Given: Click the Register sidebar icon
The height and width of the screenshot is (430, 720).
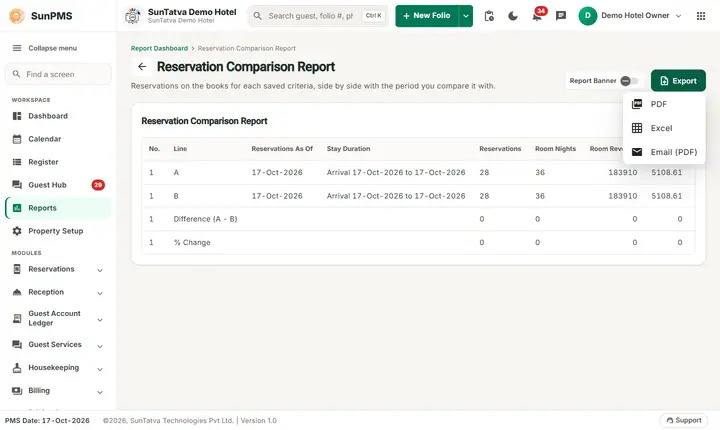Looking at the screenshot, I should tap(17, 162).
